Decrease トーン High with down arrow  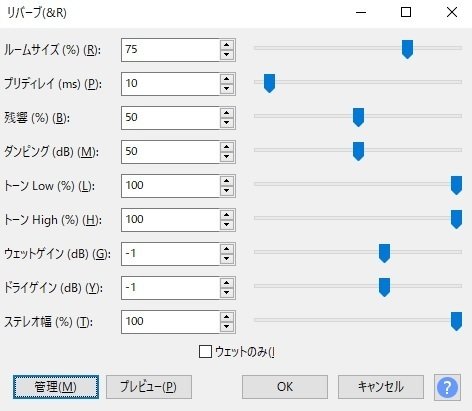(227, 225)
